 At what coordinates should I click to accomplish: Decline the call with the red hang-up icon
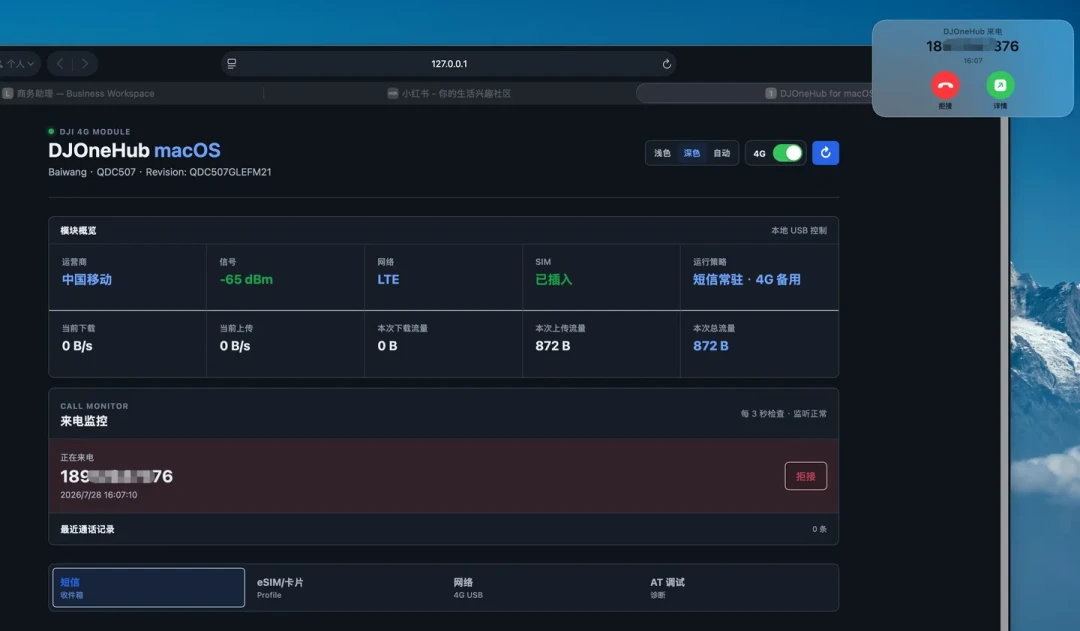[945, 85]
